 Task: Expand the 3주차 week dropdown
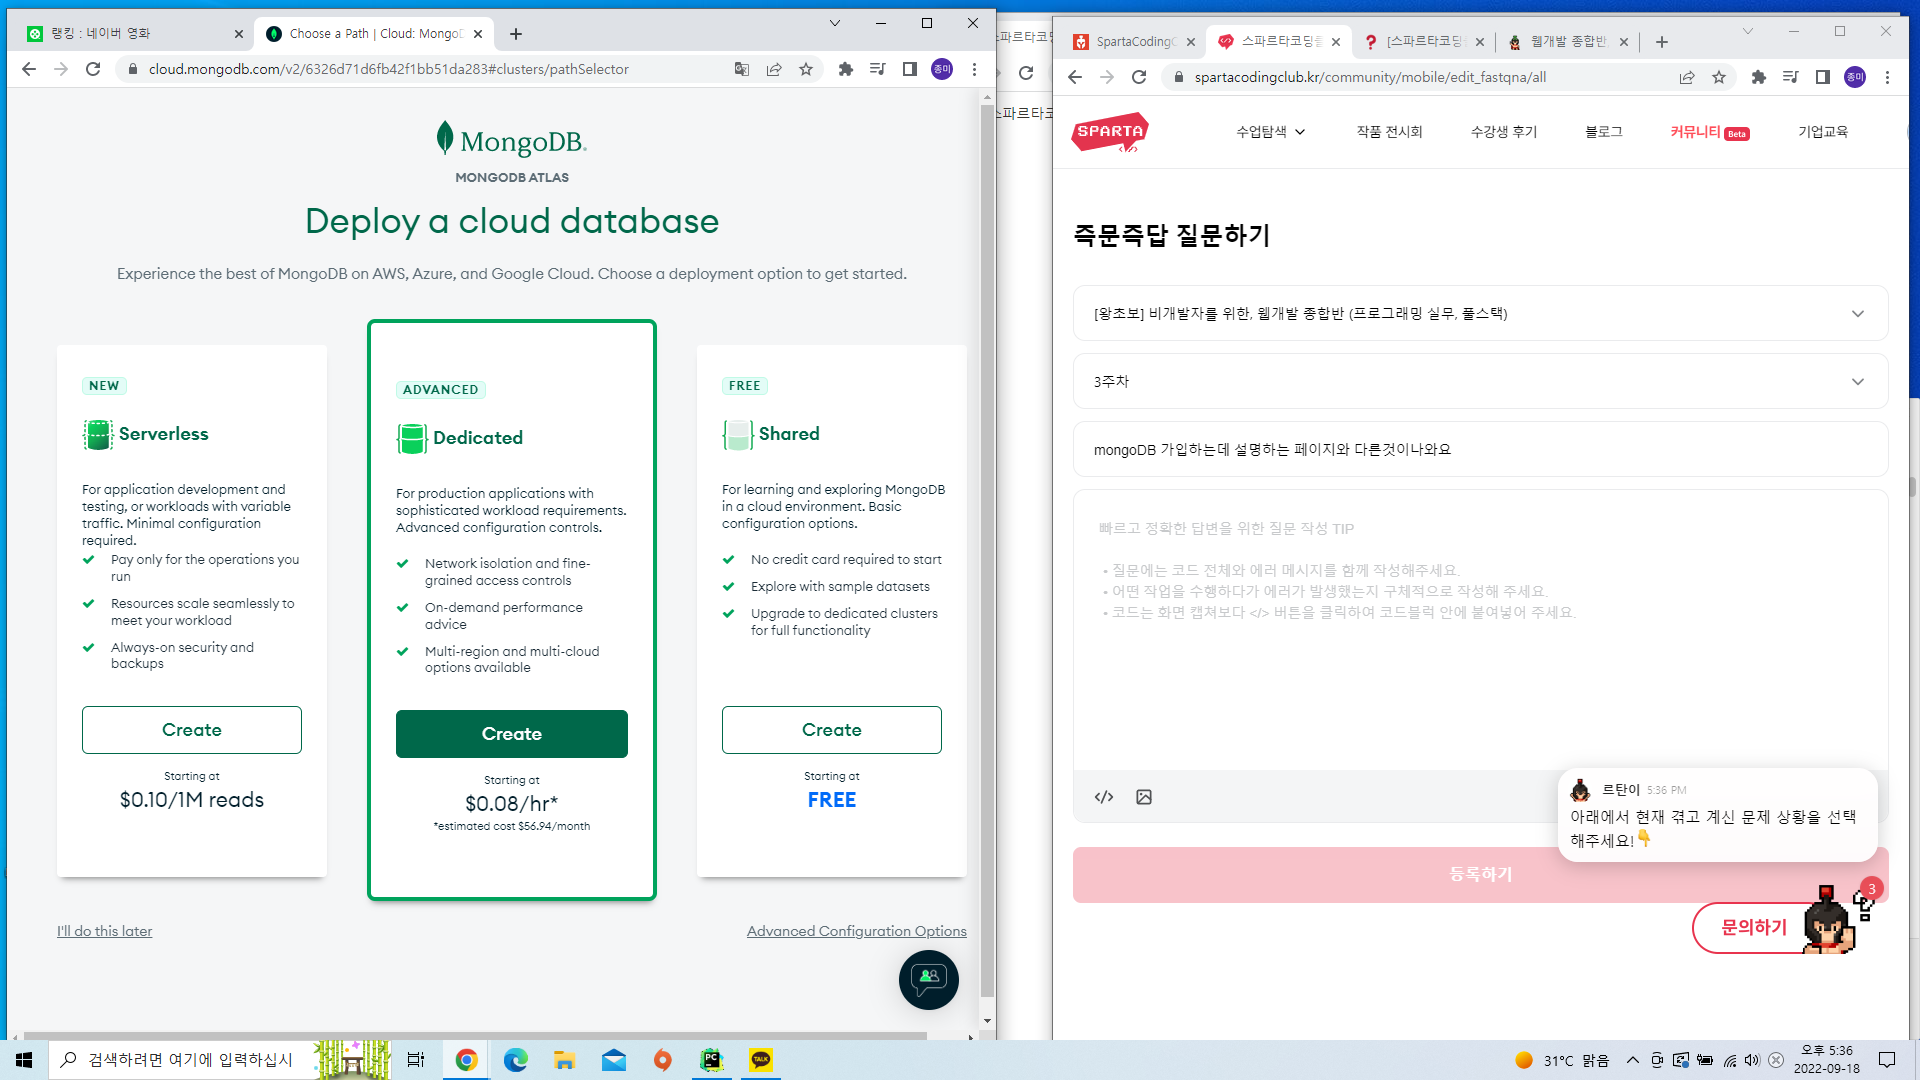point(1480,381)
